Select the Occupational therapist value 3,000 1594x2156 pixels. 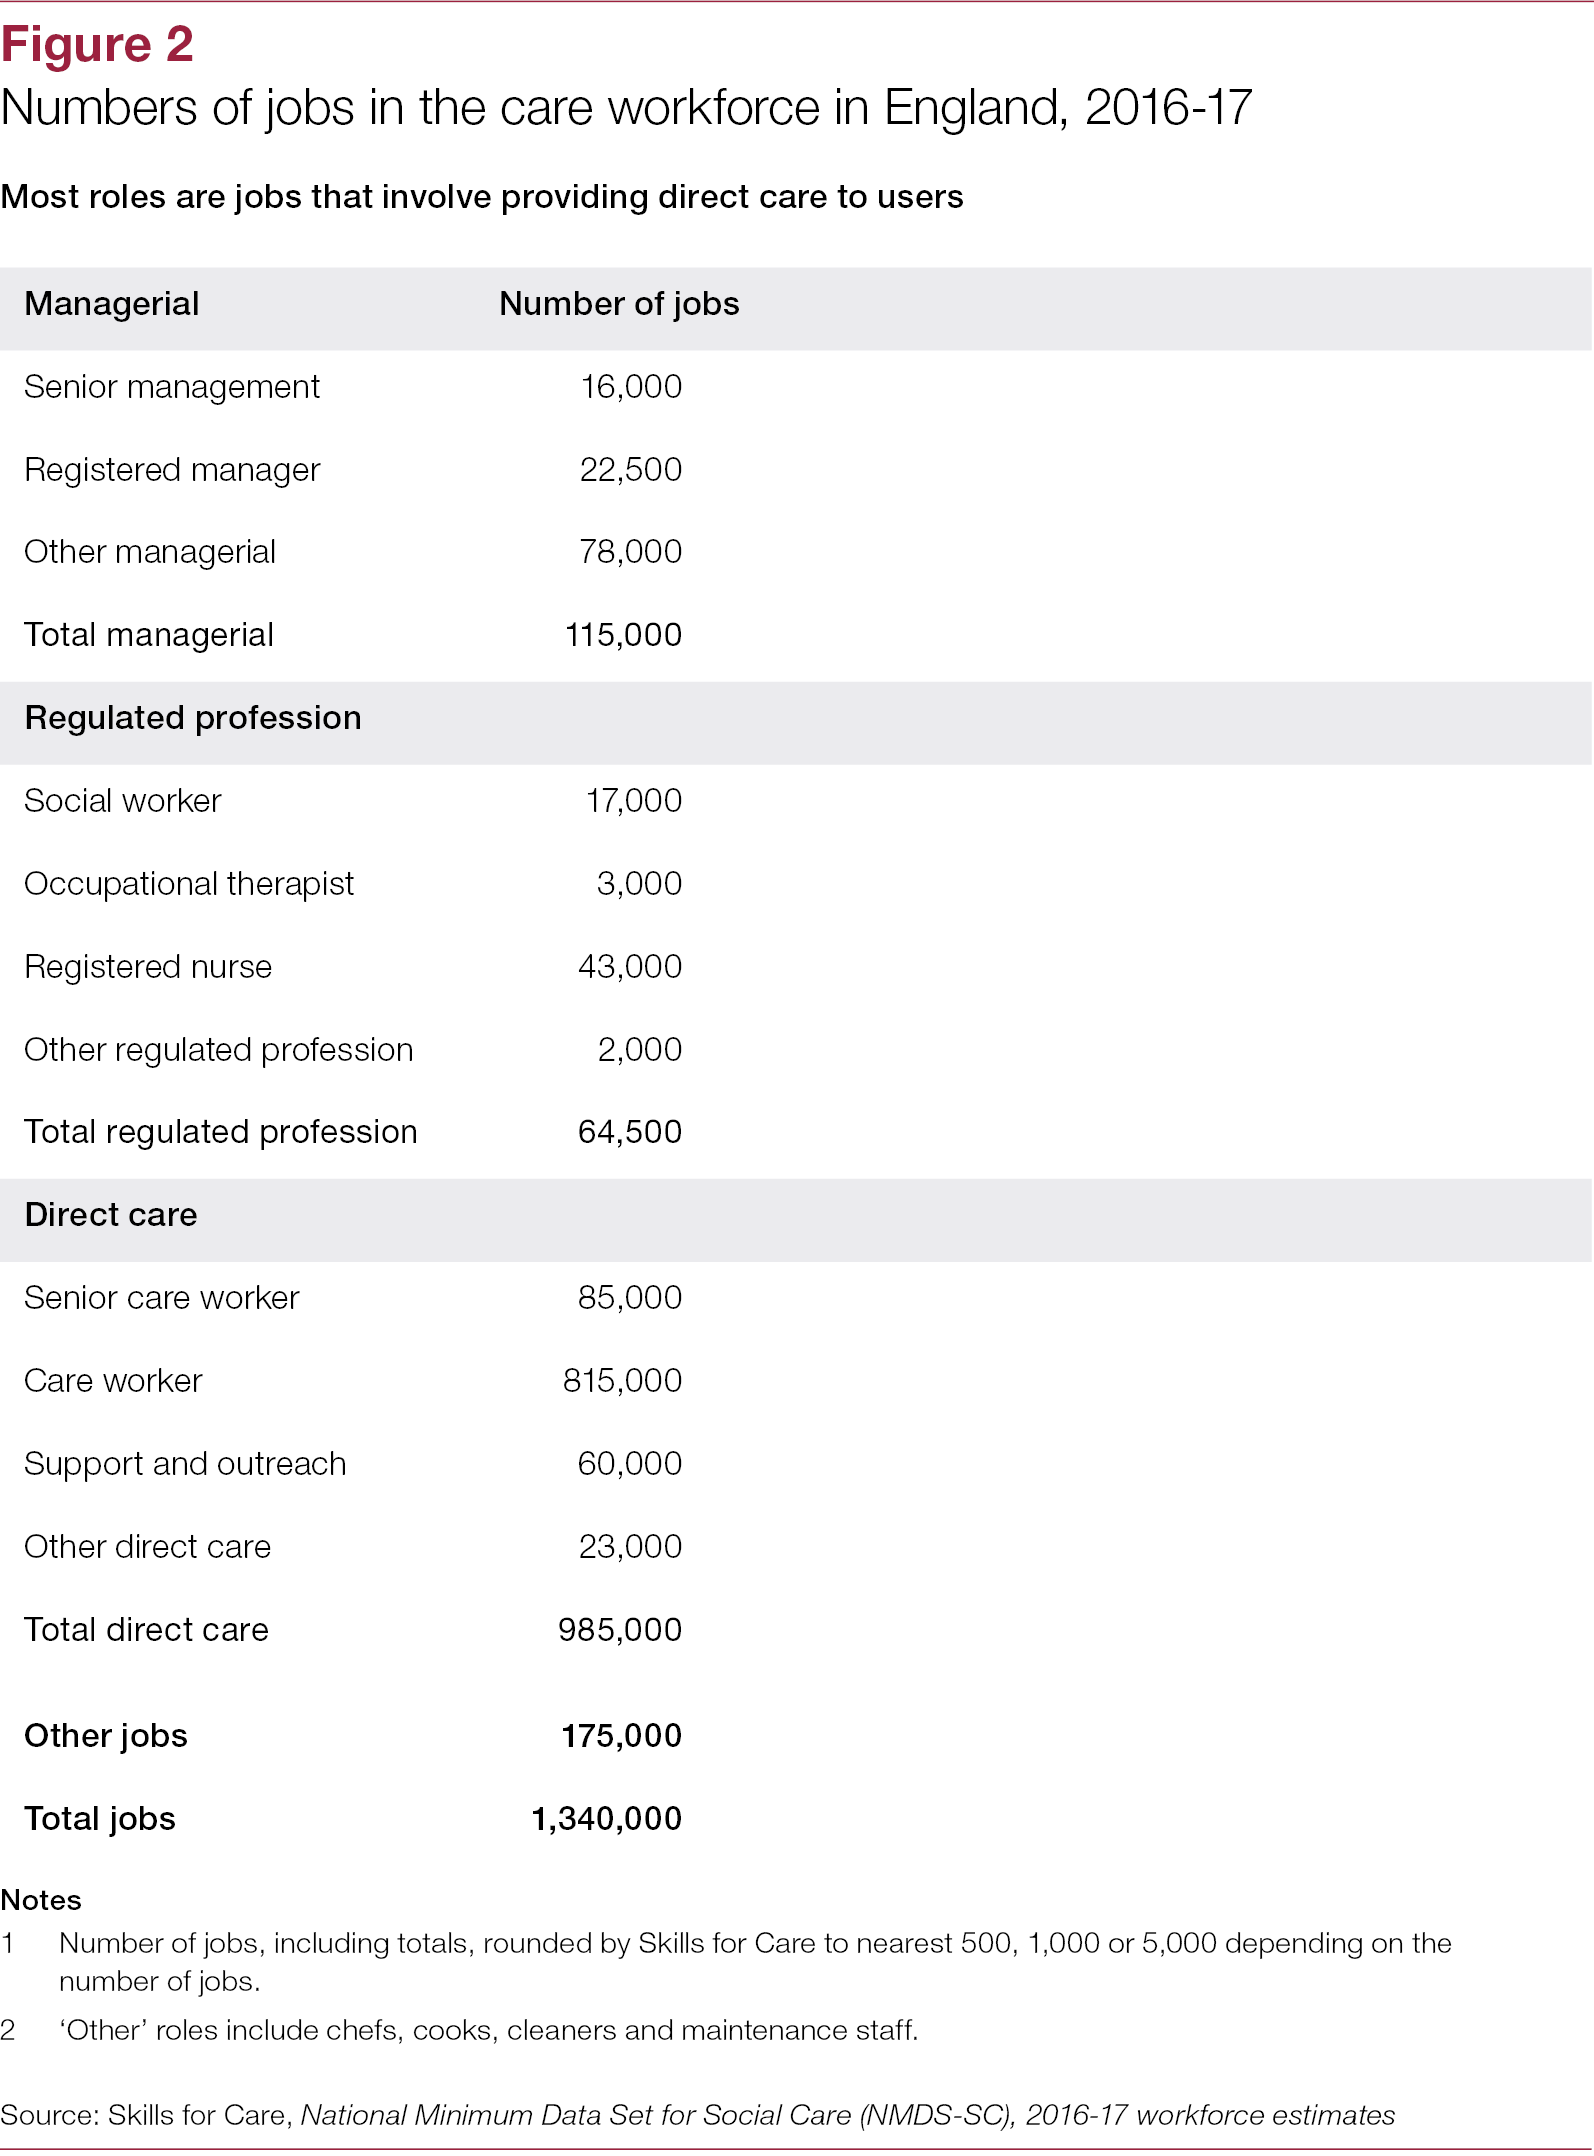point(640,884)
